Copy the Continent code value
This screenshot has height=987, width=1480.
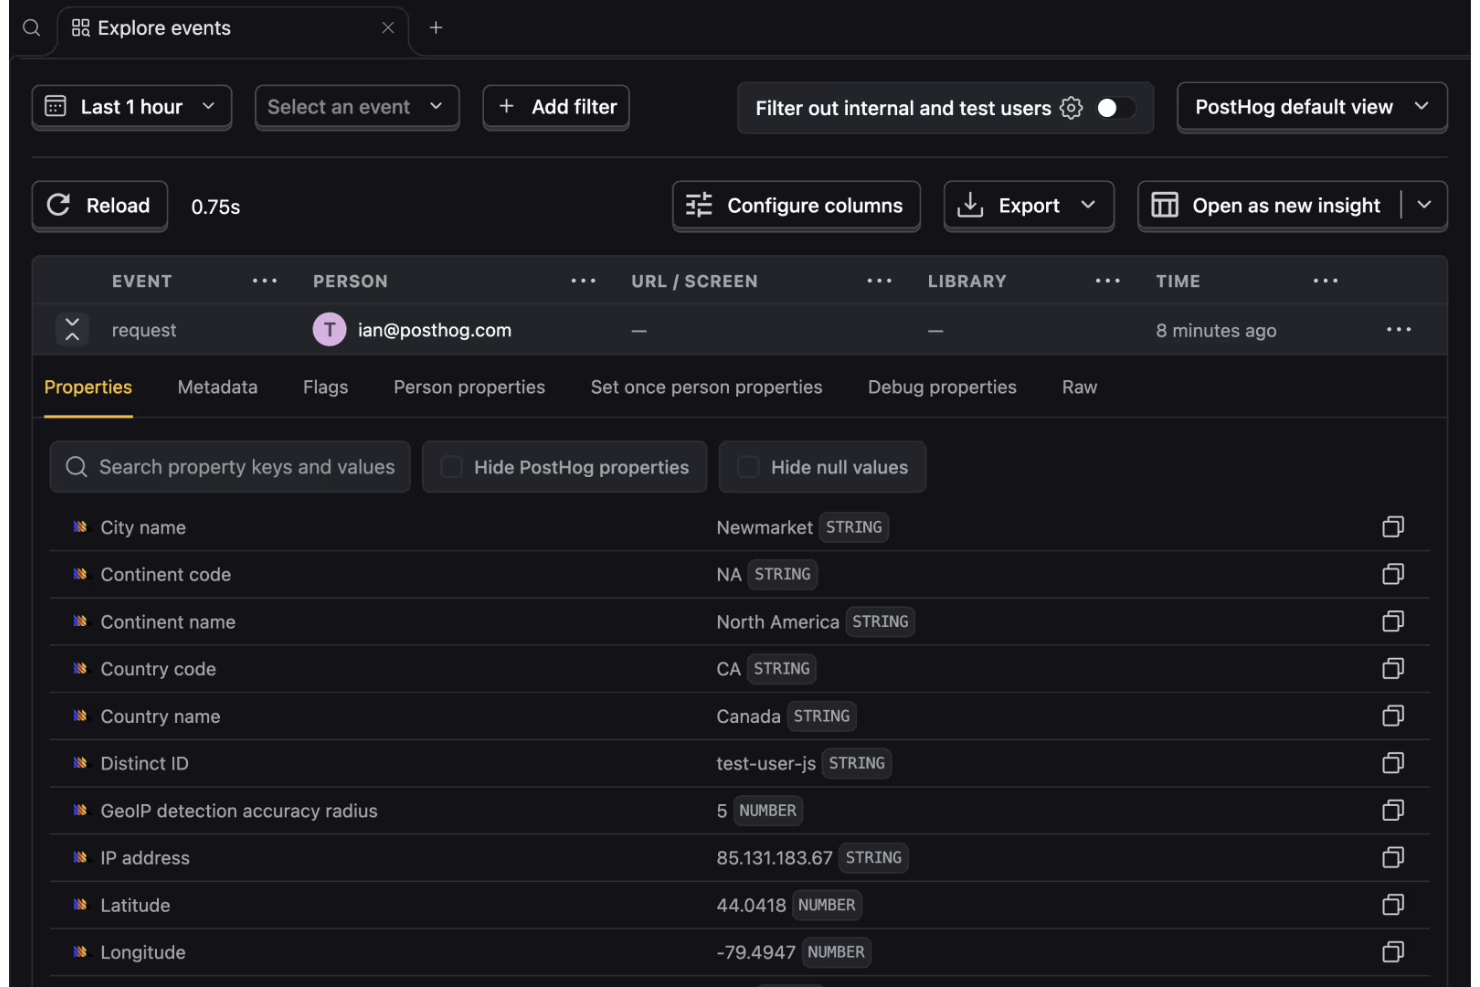tap(1393, 574)
